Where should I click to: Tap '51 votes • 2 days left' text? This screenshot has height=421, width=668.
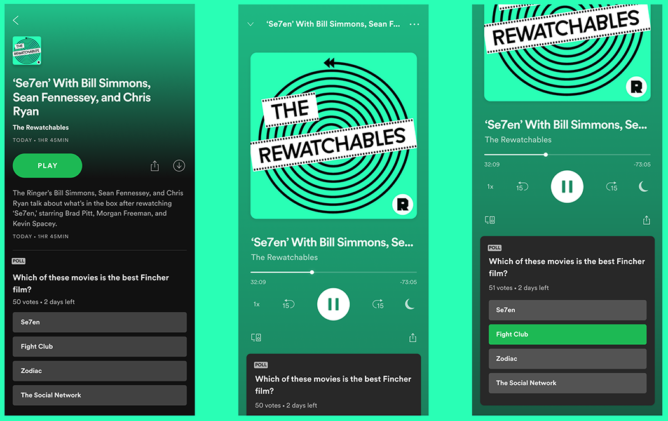point(518,288)
